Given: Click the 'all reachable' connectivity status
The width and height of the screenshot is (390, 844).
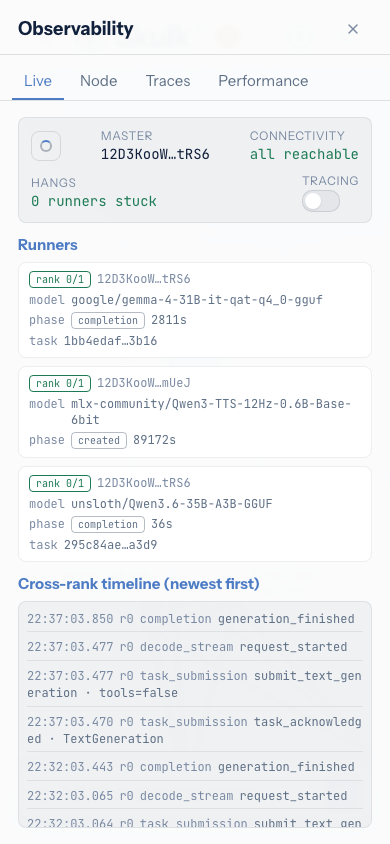Looking at the screenshot, I should 304,154.
